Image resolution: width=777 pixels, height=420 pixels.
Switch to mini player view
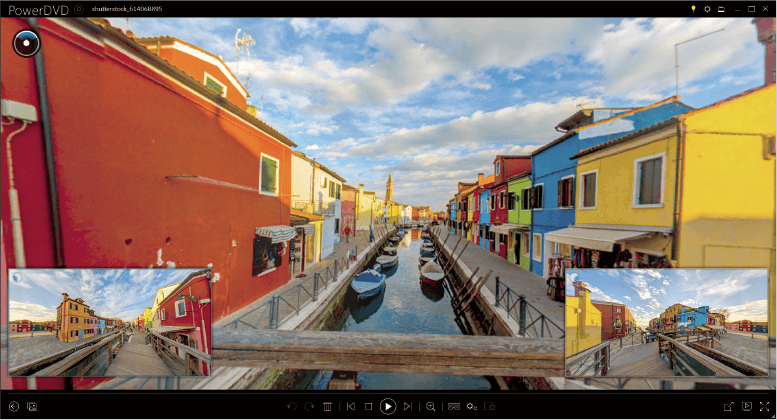point(745,406)
